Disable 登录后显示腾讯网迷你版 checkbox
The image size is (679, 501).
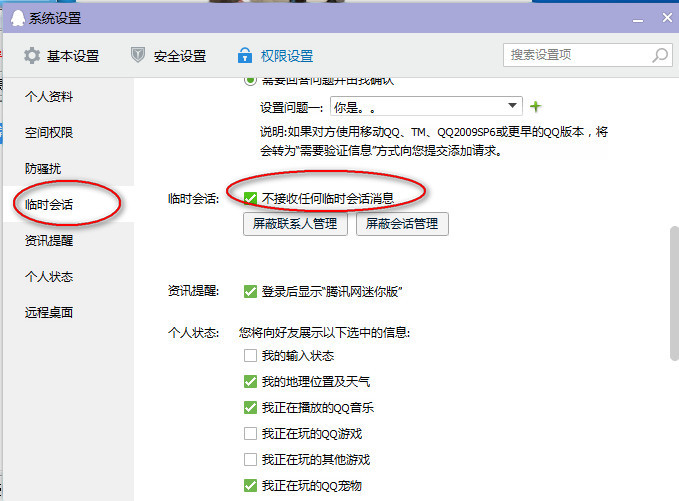tap(250, 292)
